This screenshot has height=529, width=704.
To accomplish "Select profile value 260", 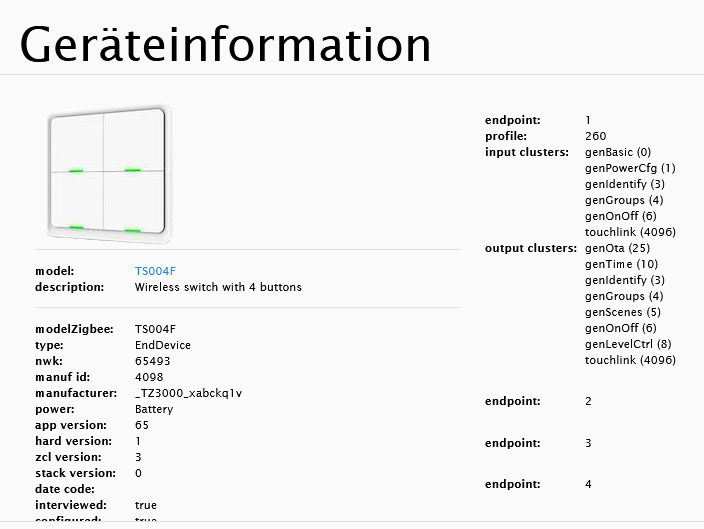I will pos(595,136).
